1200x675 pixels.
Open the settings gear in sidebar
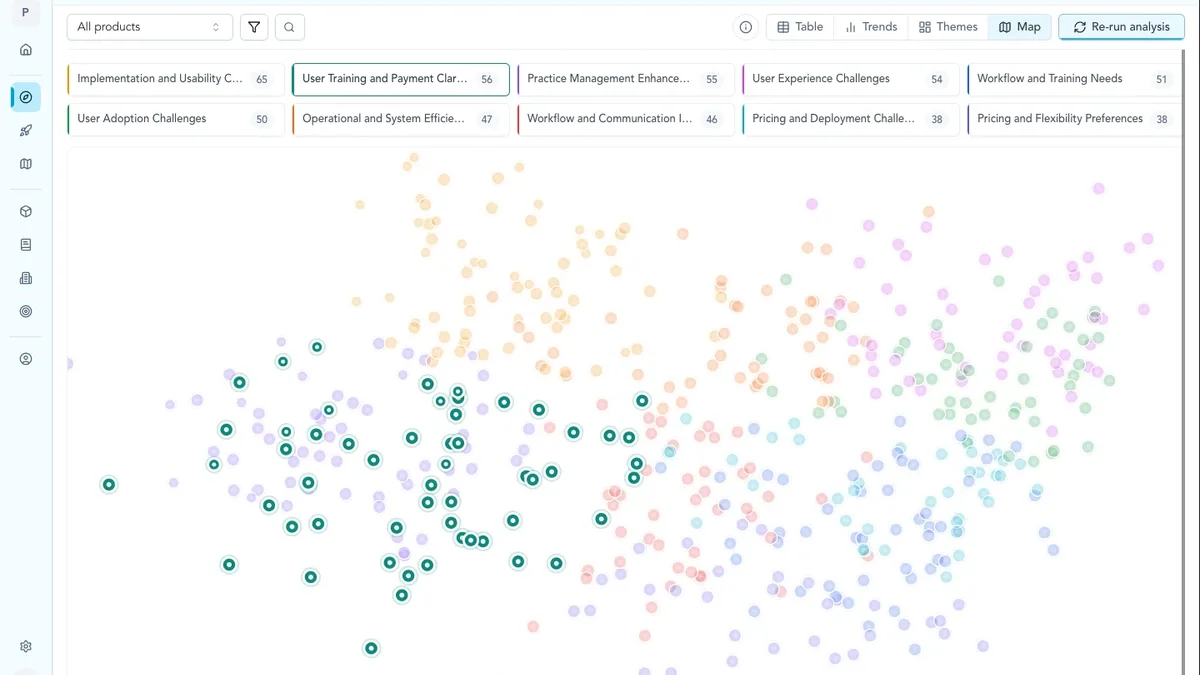(x=26, y=647)
